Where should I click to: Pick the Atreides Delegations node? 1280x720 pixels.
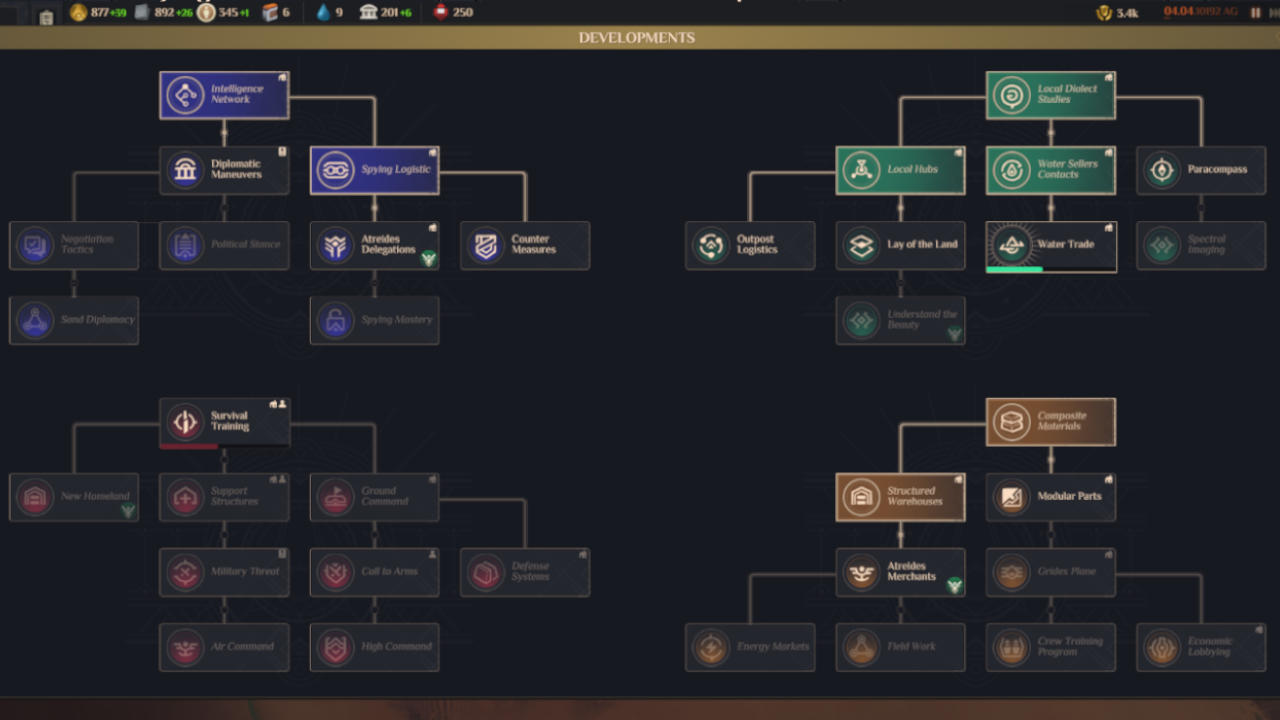(375, 245)
